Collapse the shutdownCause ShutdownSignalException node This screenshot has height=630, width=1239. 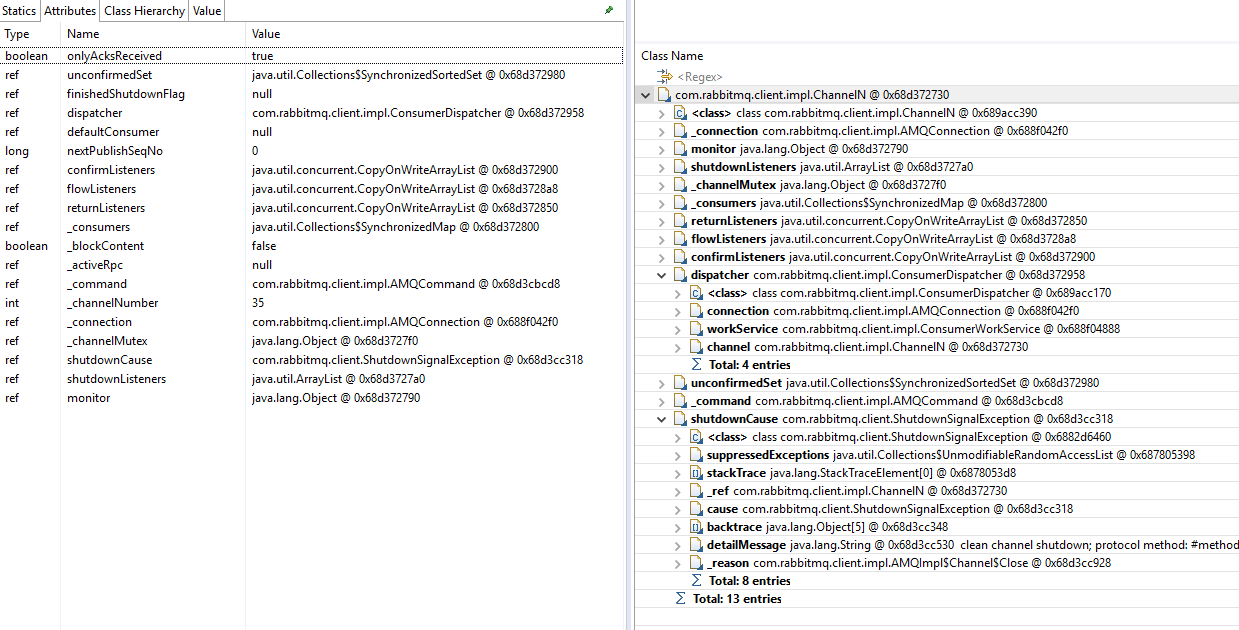(662, 419)
